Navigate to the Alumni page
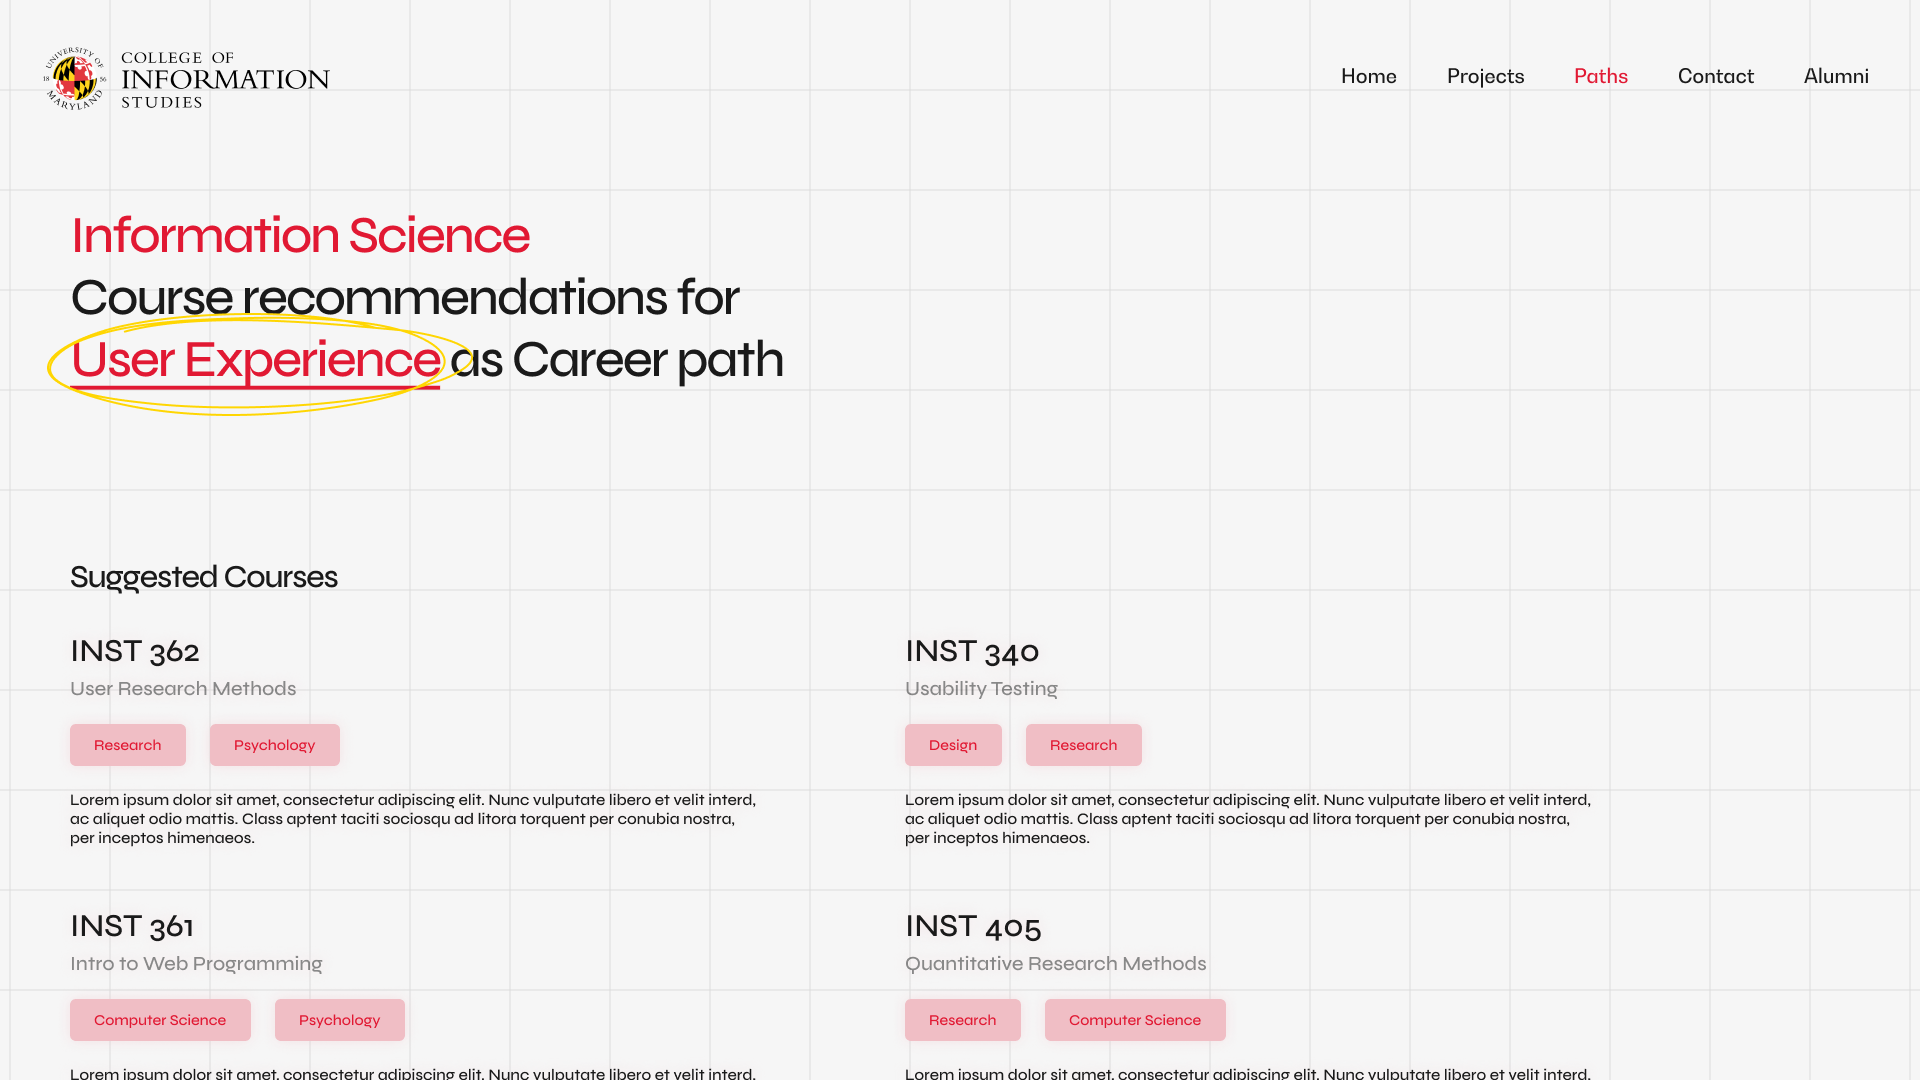The height and width of the screenshot is (1080, 1920). (1835, 76)
